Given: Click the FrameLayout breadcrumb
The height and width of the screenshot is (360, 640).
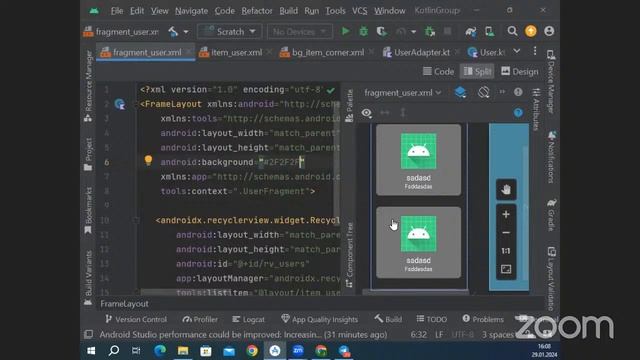Looking at the screenshot, I should coord(124,304).
